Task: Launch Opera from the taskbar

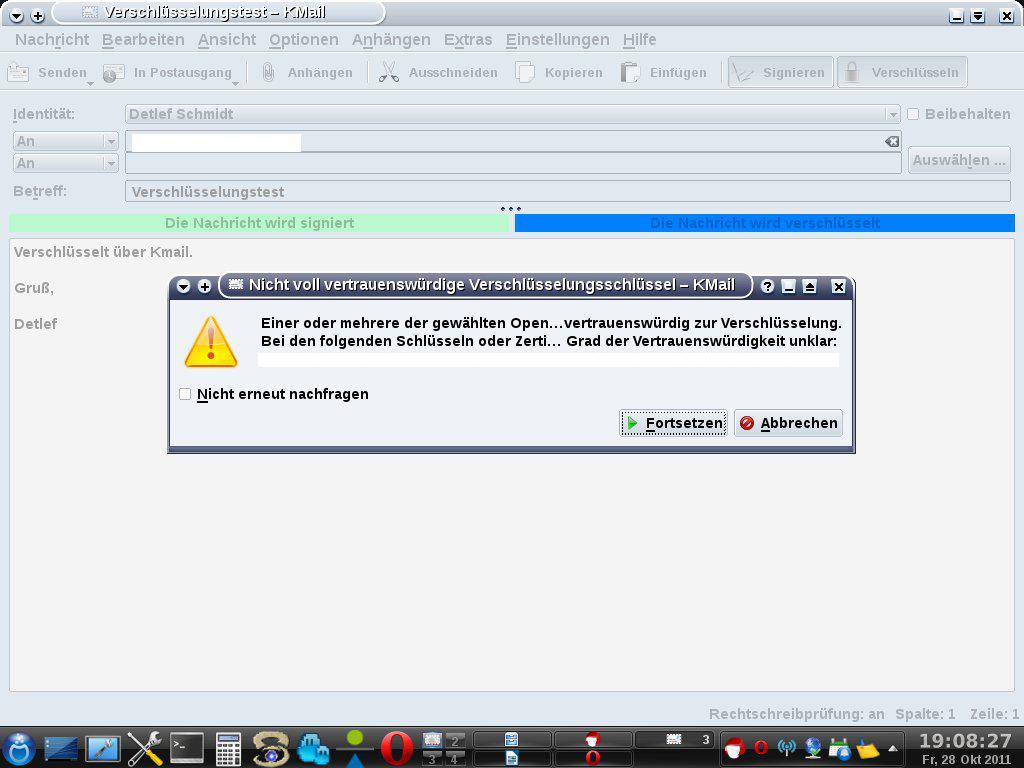Action: 396,748
